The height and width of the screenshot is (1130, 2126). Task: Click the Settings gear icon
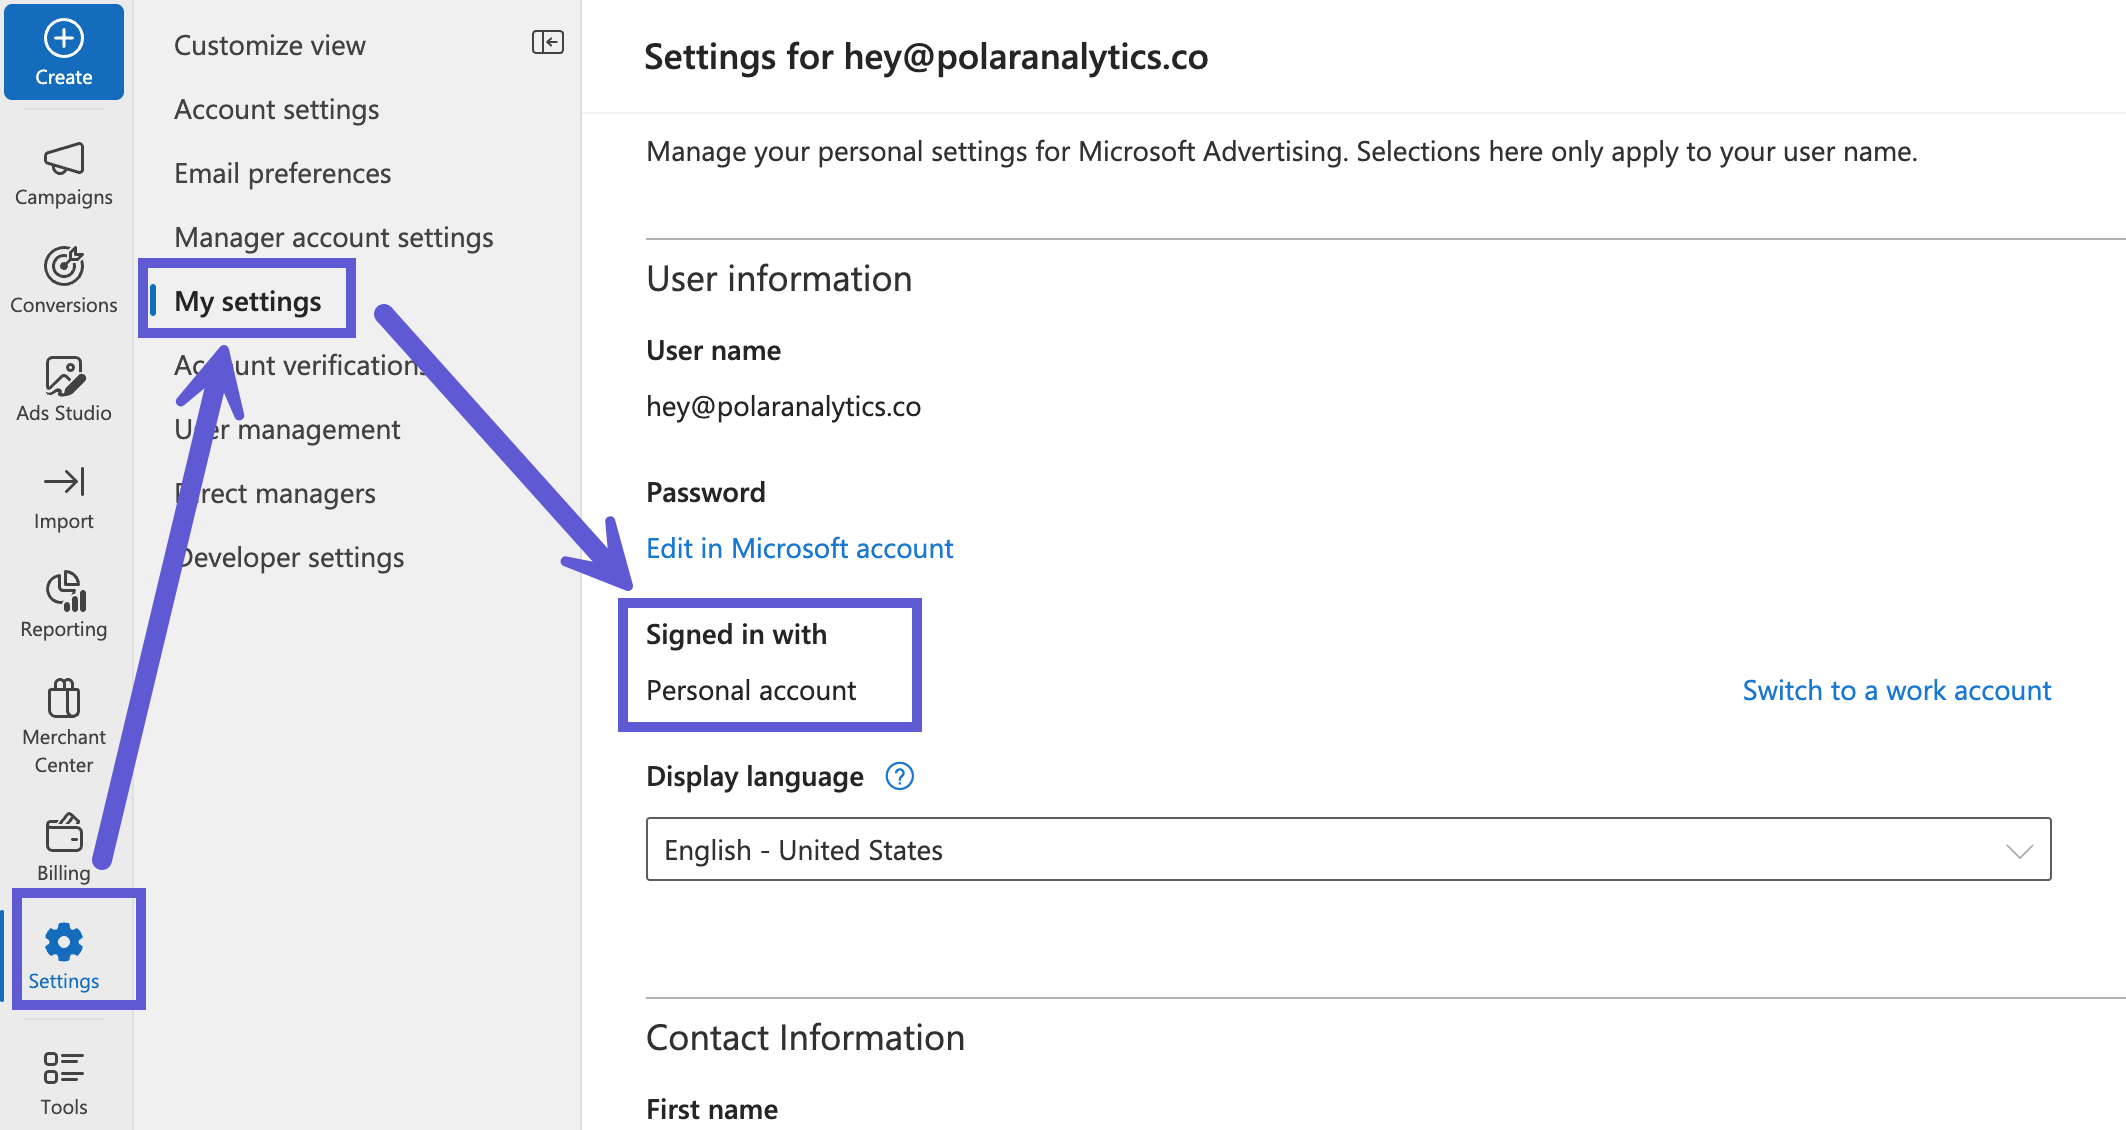64,942
